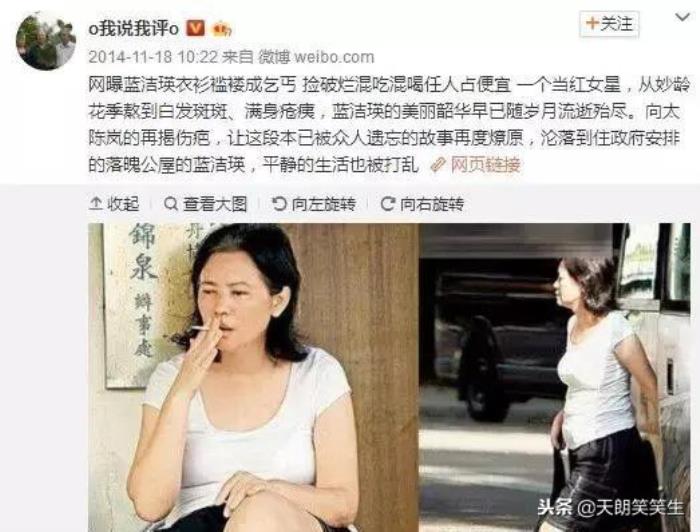Rotate the image right with 向右旋转
Viewport: 700px width, 532px height.
tap(422, 204)
